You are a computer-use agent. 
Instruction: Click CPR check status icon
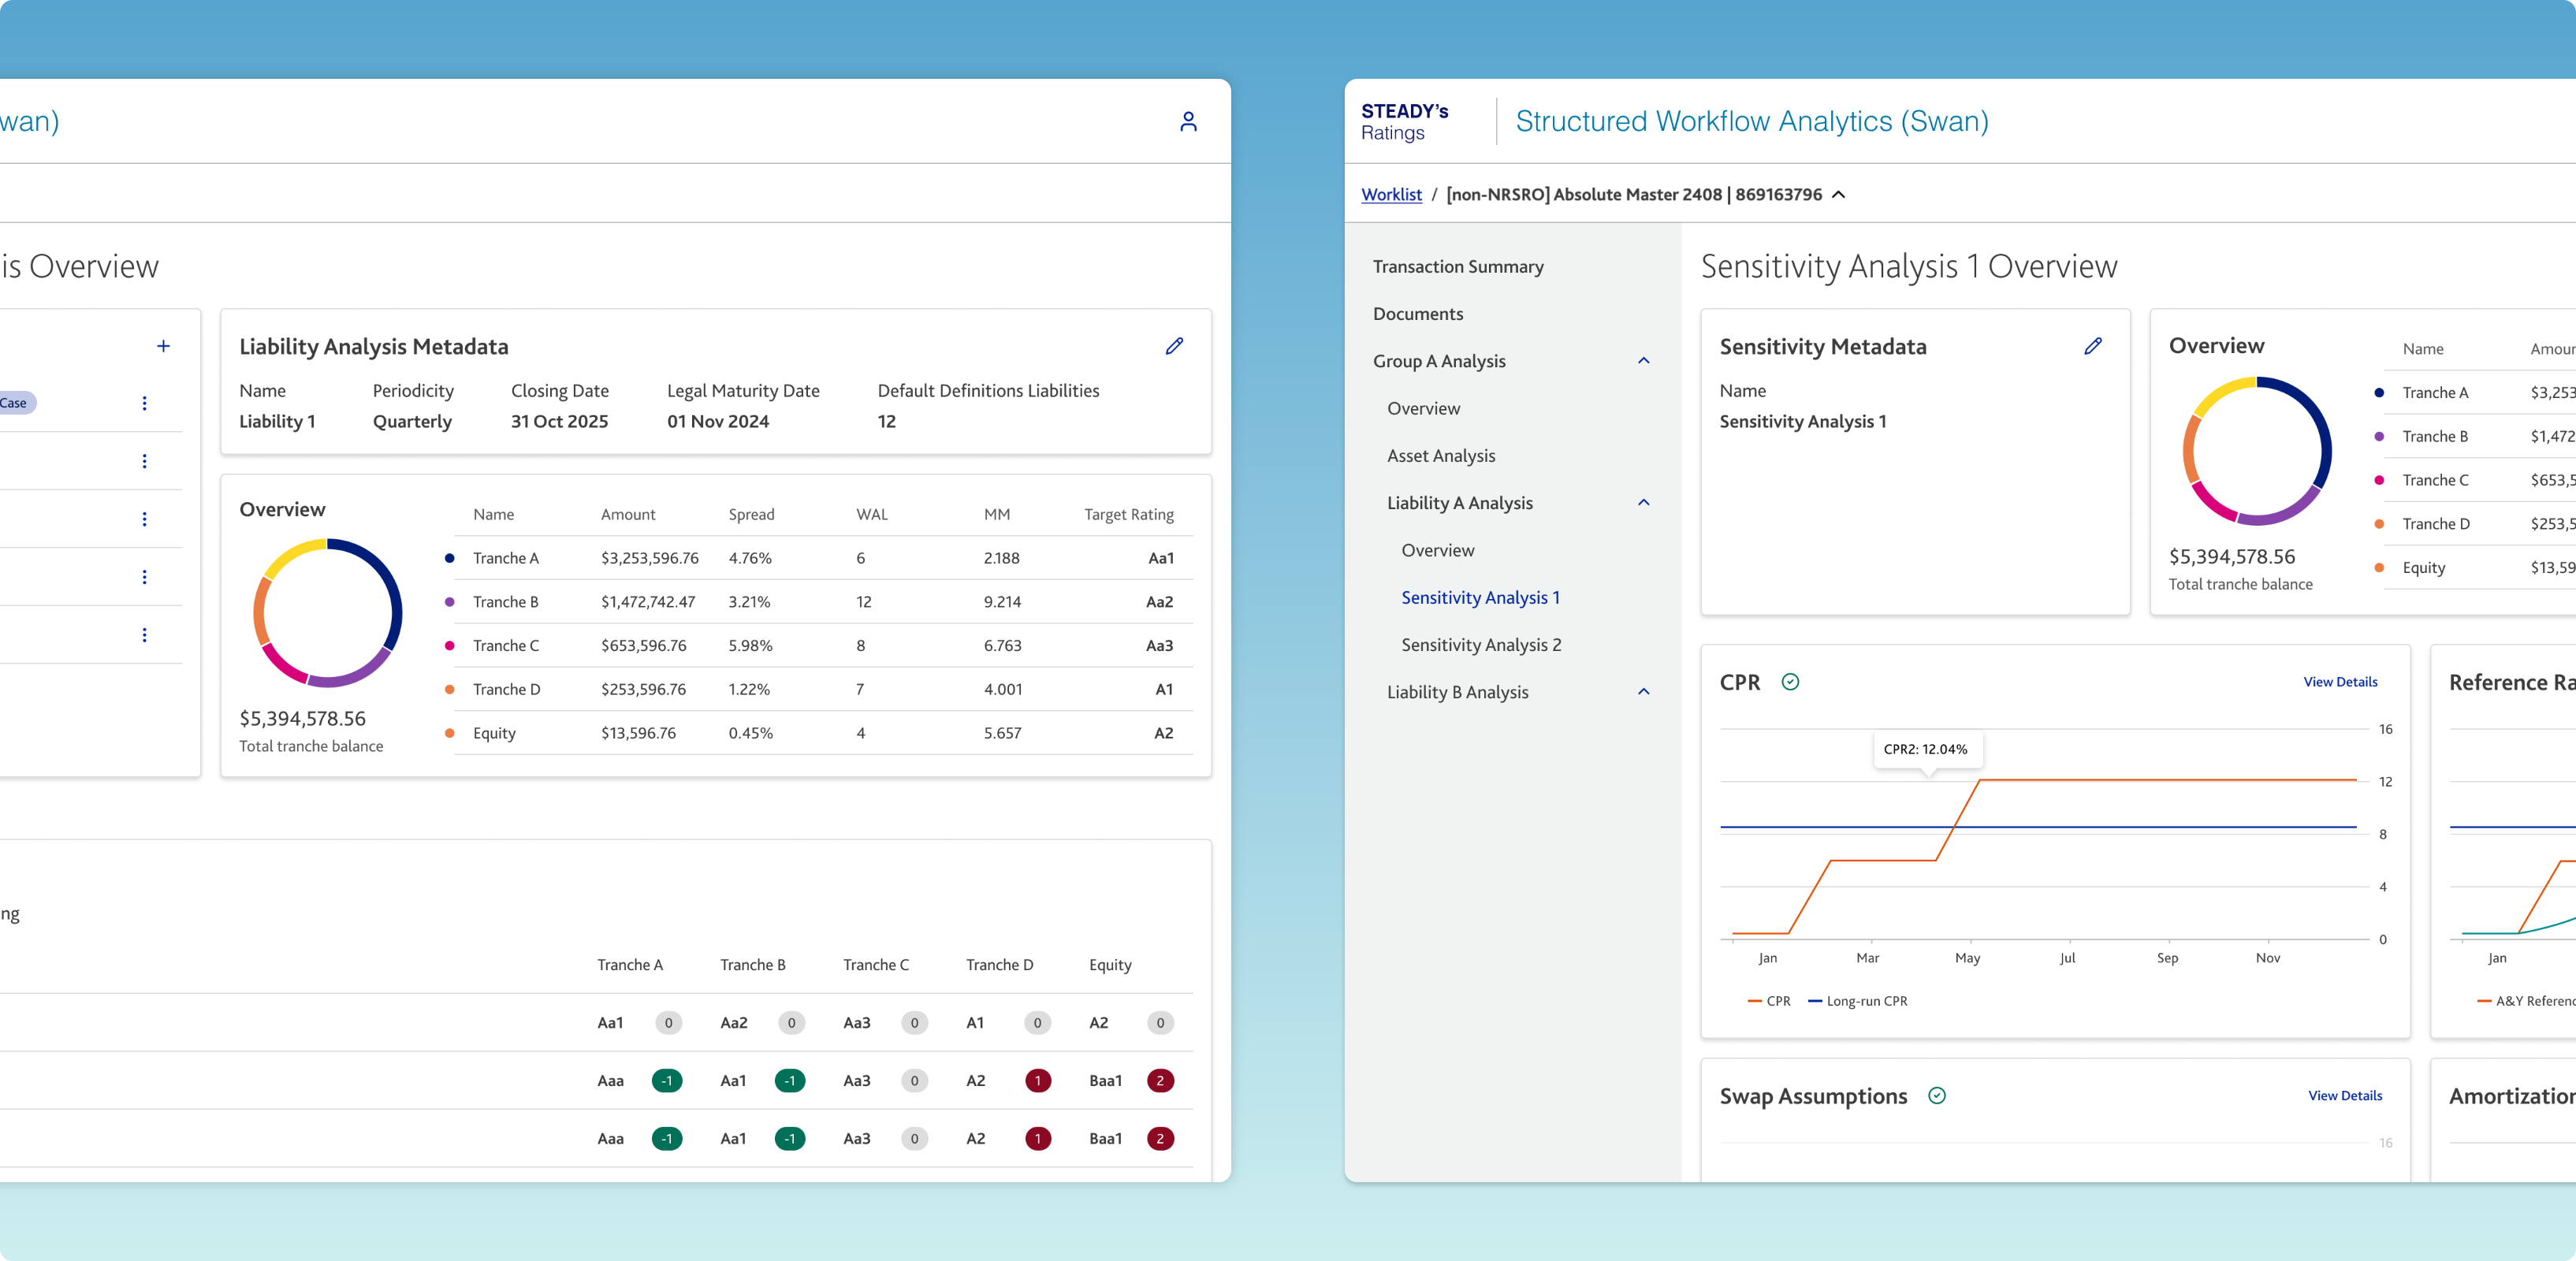(1790, 682)
